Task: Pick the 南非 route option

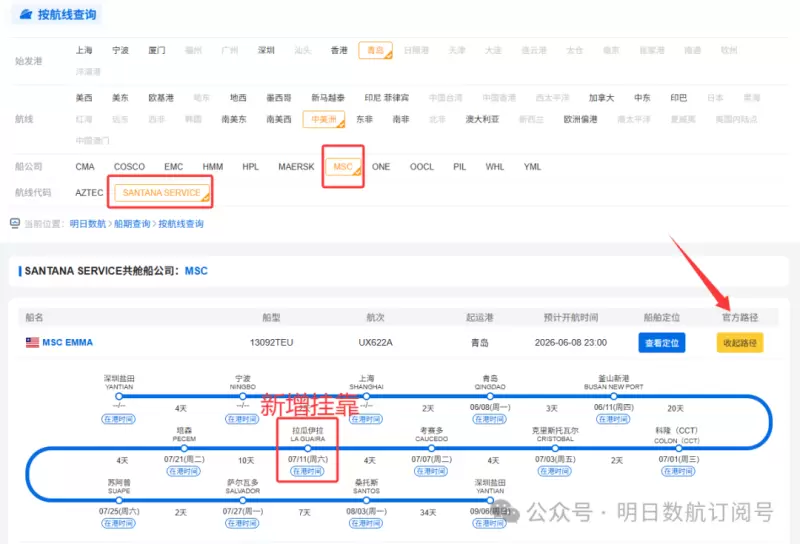Action: tap(401, 119)
